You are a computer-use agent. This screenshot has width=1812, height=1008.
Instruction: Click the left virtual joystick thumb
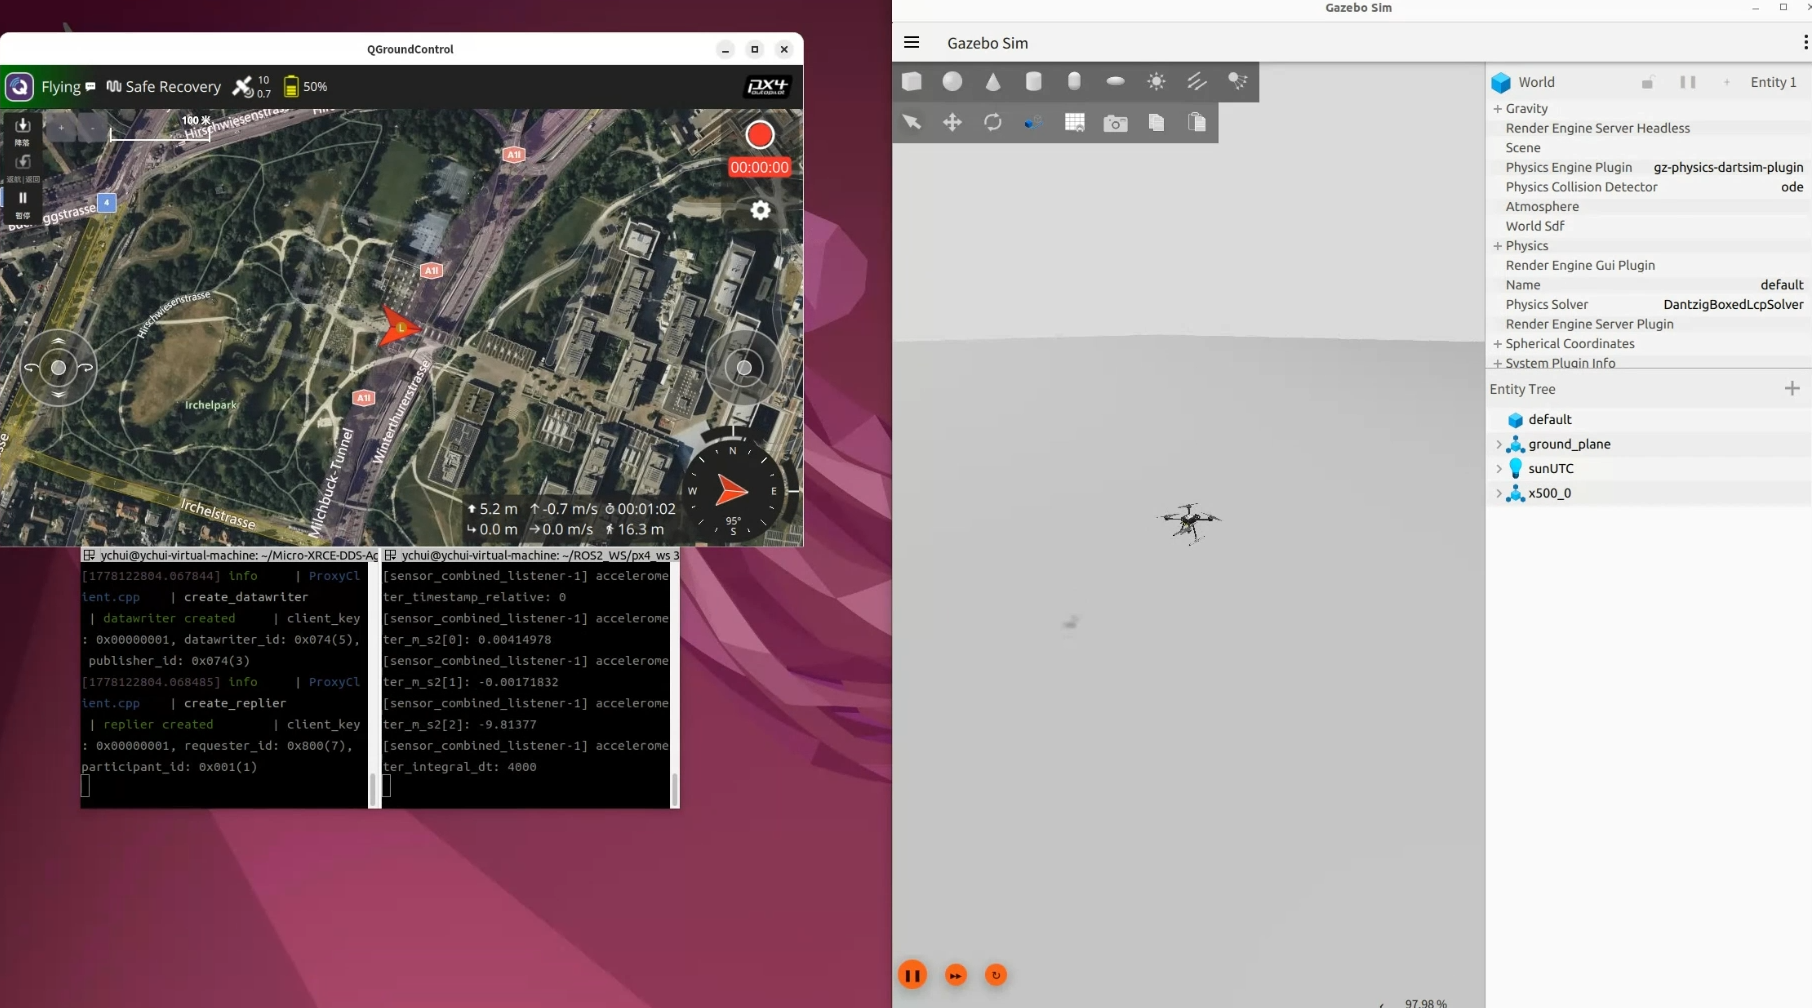[x=58, y=368]
